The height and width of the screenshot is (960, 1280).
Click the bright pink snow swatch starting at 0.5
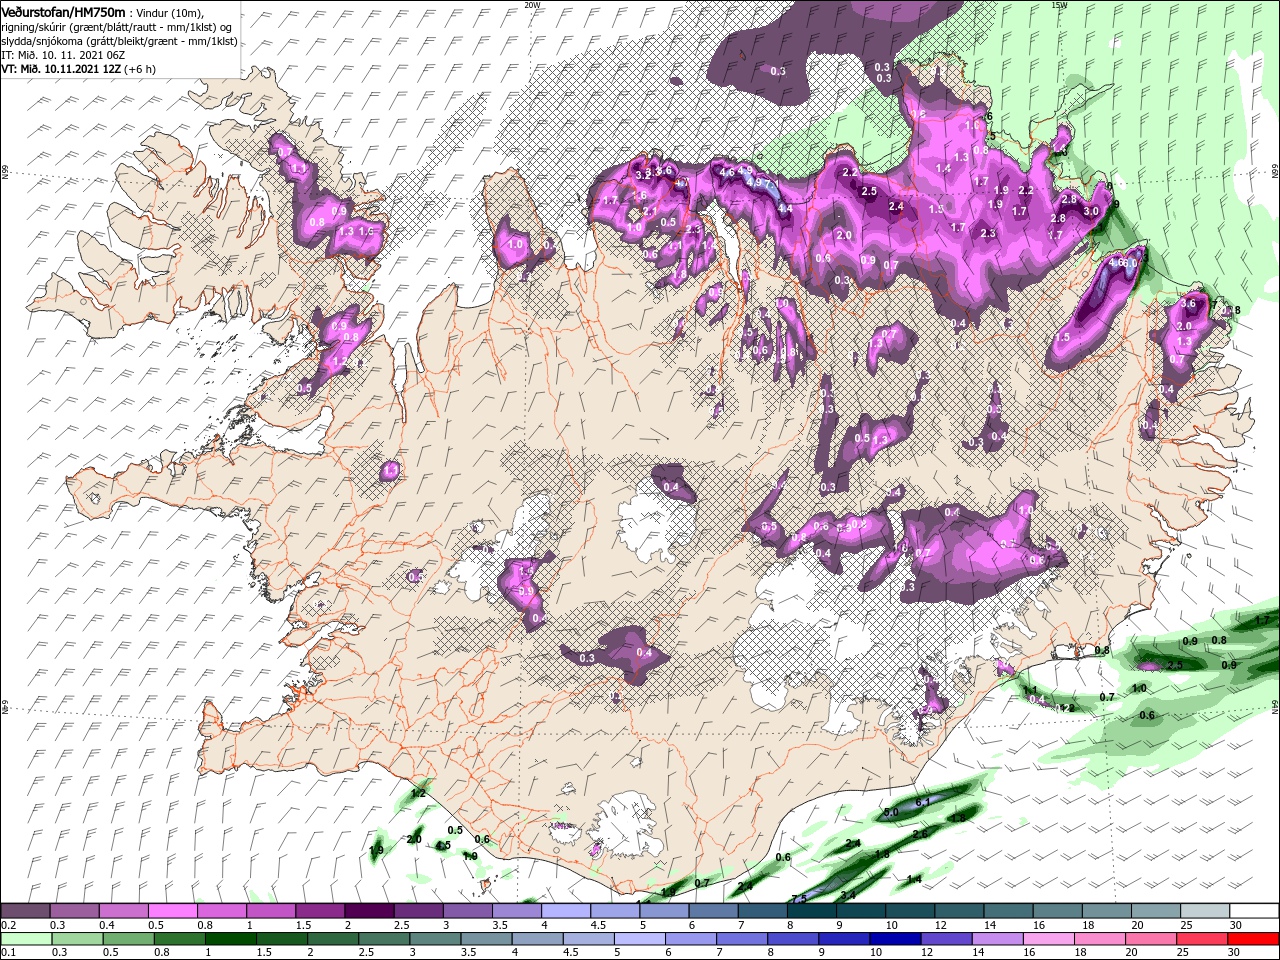172,912
